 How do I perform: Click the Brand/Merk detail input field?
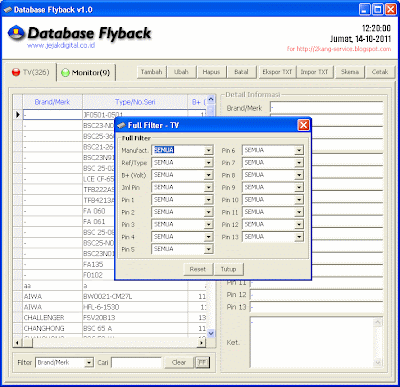tap(327, 108)
